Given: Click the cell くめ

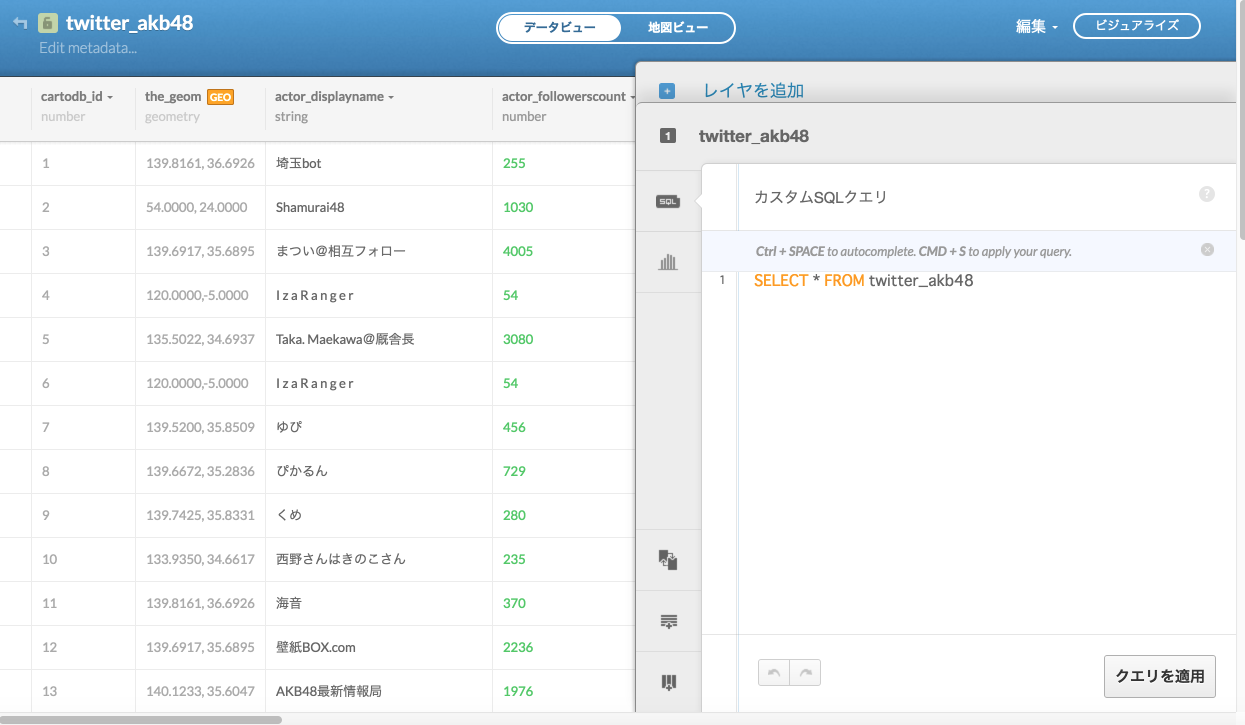Looking at the screenshot, I should click(x=289, y=515).
